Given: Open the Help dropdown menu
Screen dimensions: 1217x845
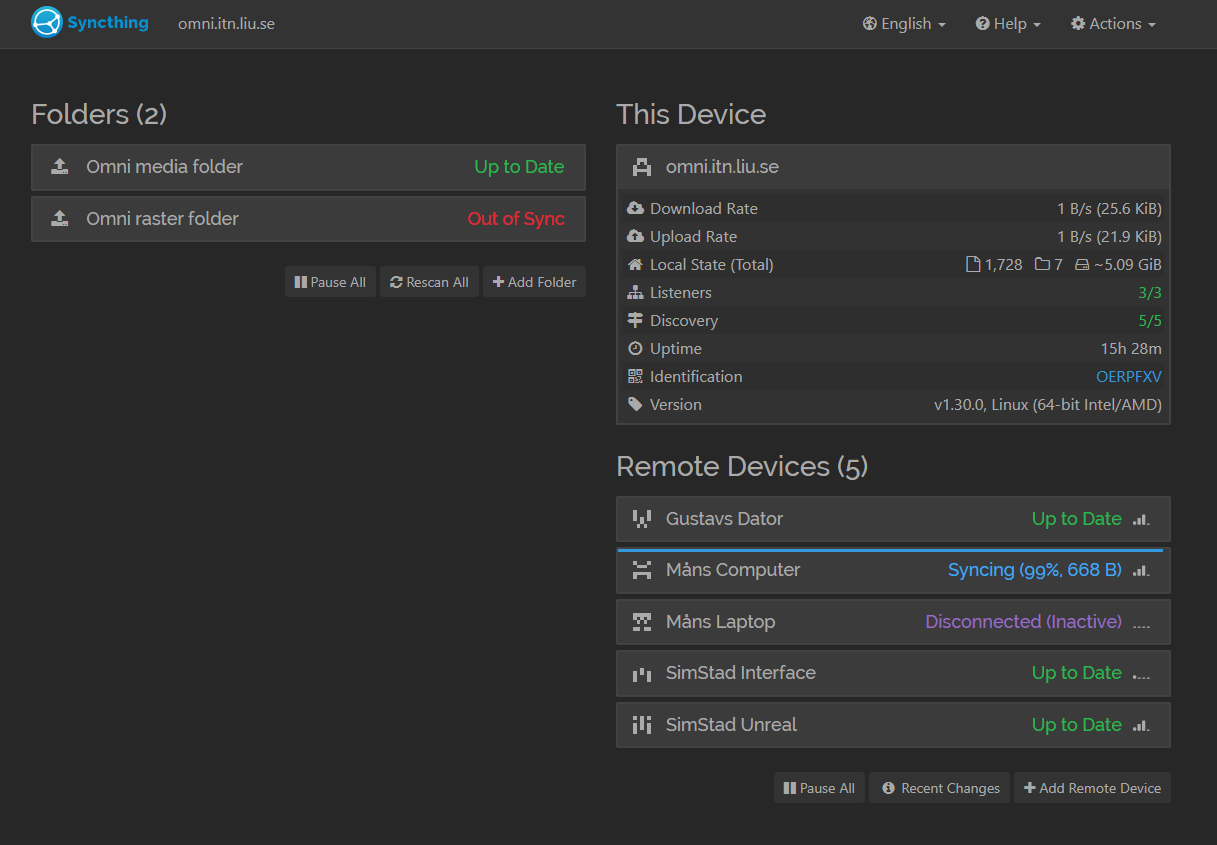Looking at the screenshot, I should point(1008,24).
